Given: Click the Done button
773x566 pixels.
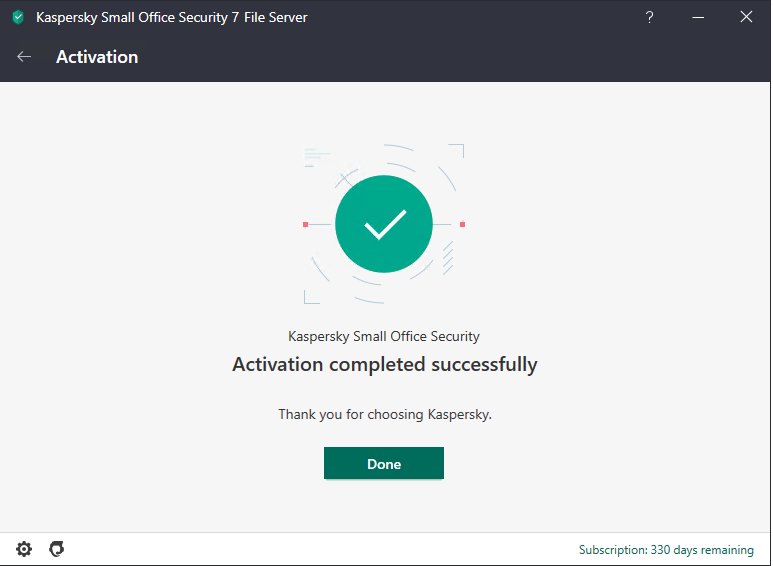Looking at the screenshot, I should (384, 463).
